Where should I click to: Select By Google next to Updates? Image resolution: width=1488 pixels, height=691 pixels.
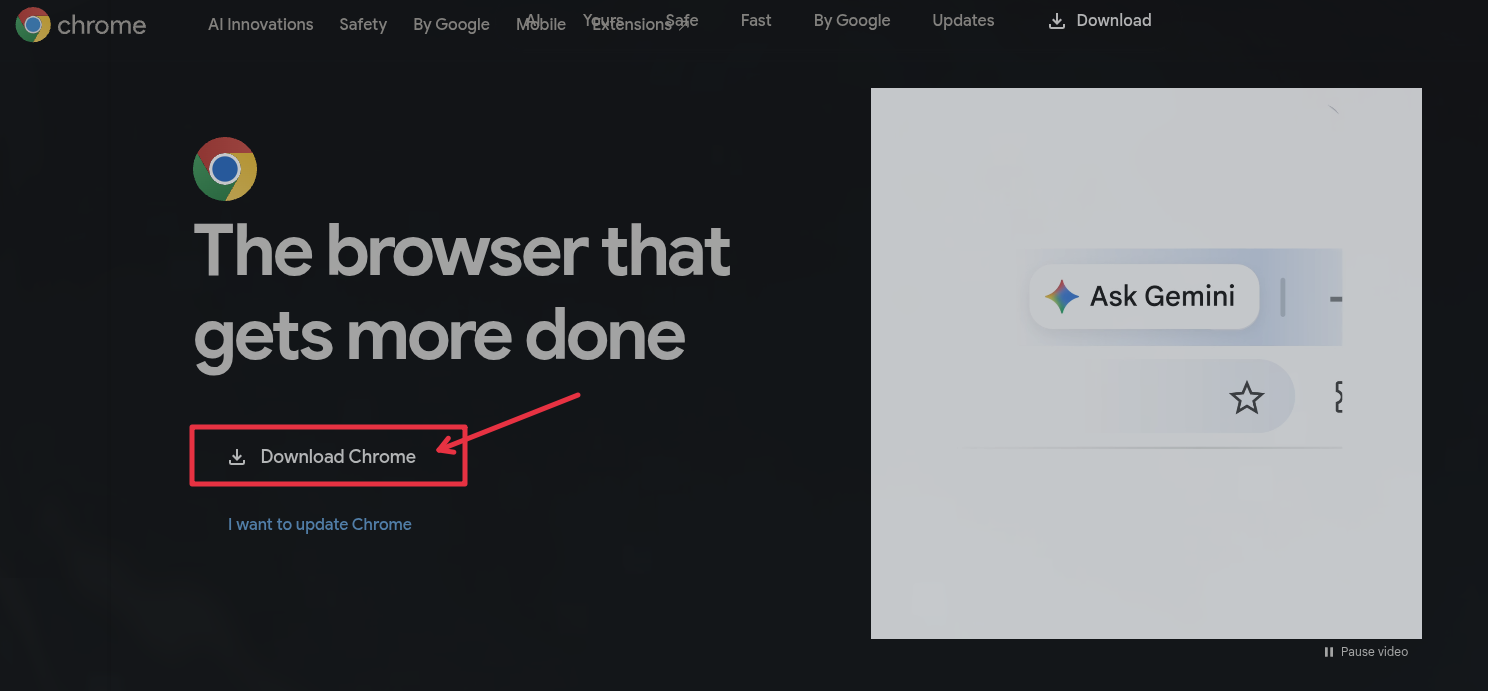(852, 20)
